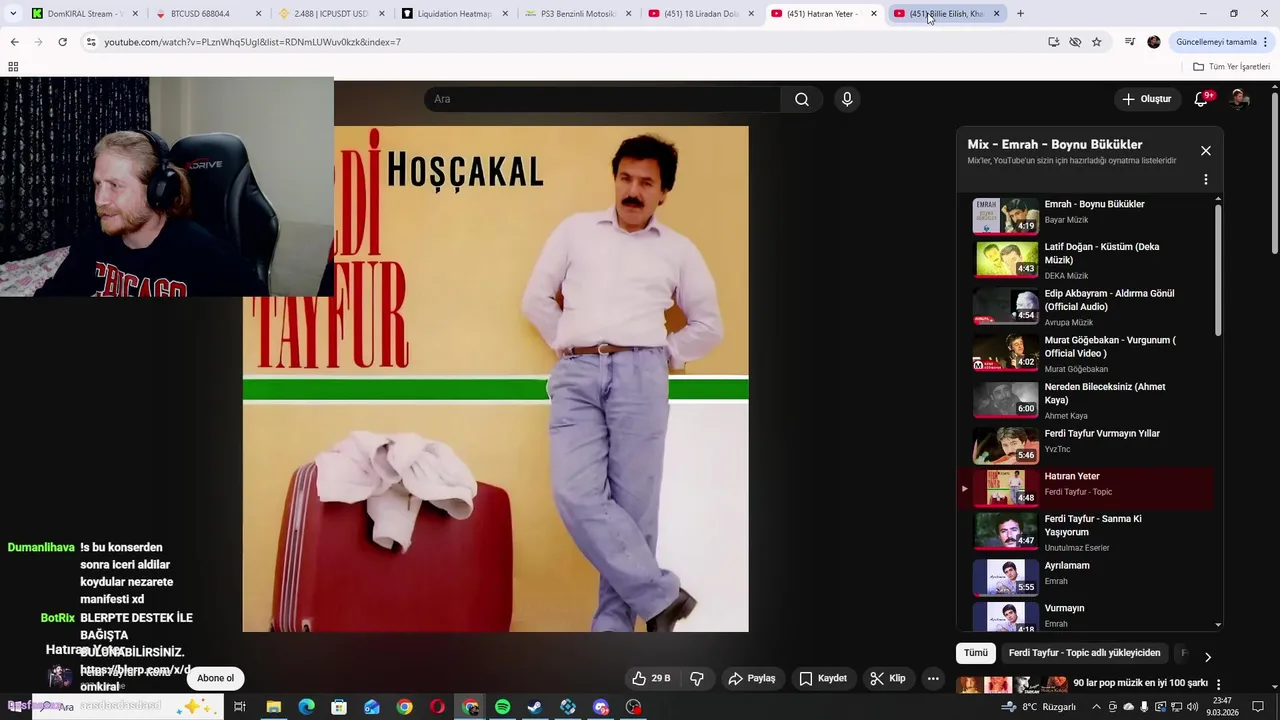Click the crossed-eye privacy icon in address bar
This screenshot has width=1280, height=720.
pos(1075,42)
